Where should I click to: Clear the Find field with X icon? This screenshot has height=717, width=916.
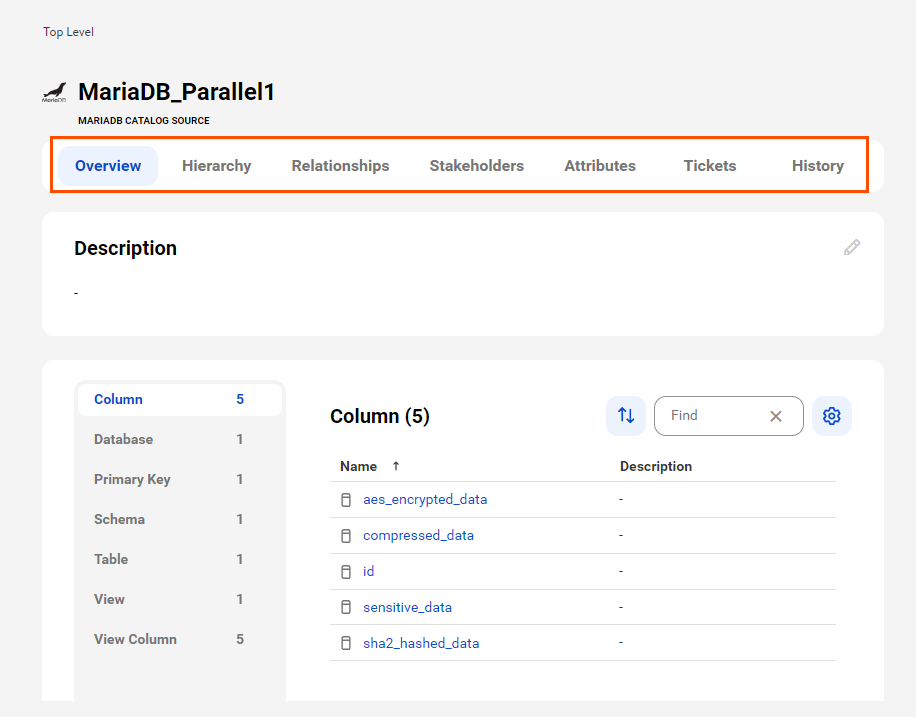click(x=776, y=416)
